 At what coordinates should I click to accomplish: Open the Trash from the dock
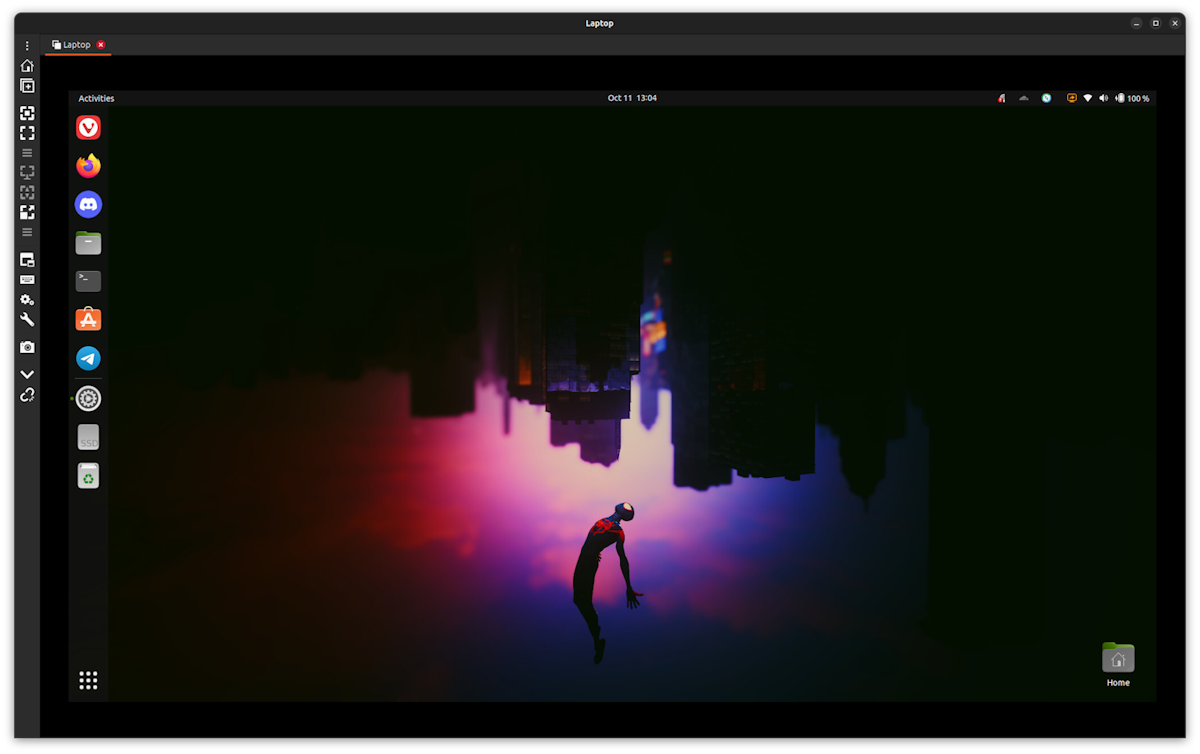tap(88, 476)
